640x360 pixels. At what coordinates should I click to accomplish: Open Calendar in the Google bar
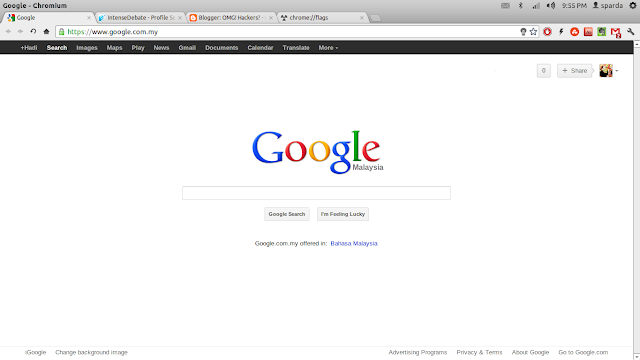(260, 48)
